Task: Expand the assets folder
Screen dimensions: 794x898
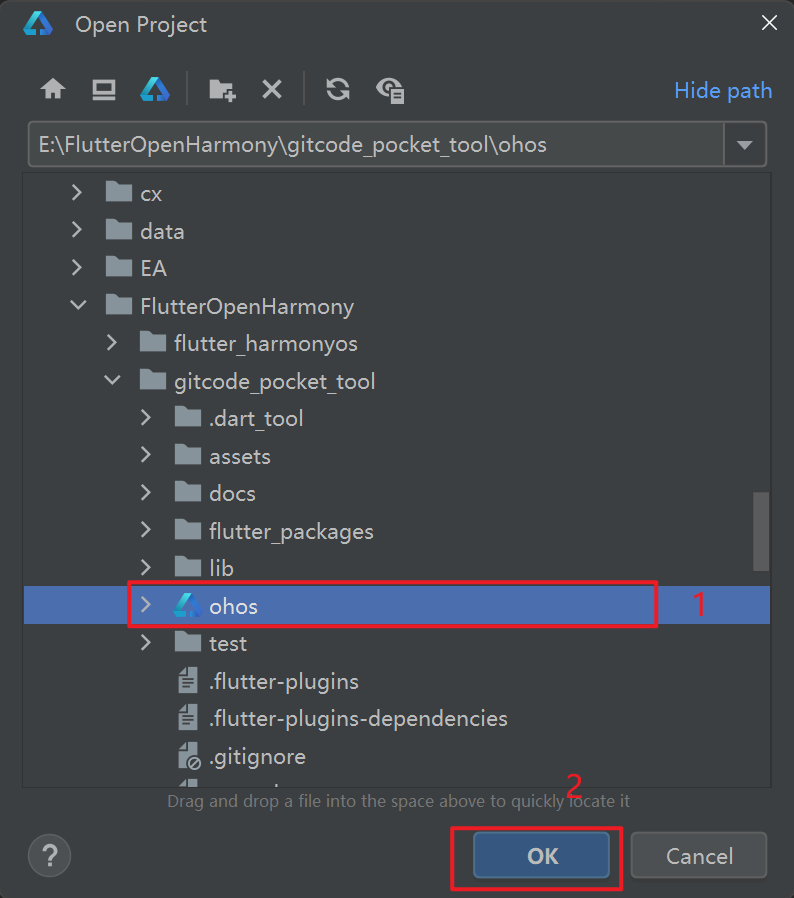Action: [x=146, y=455]
